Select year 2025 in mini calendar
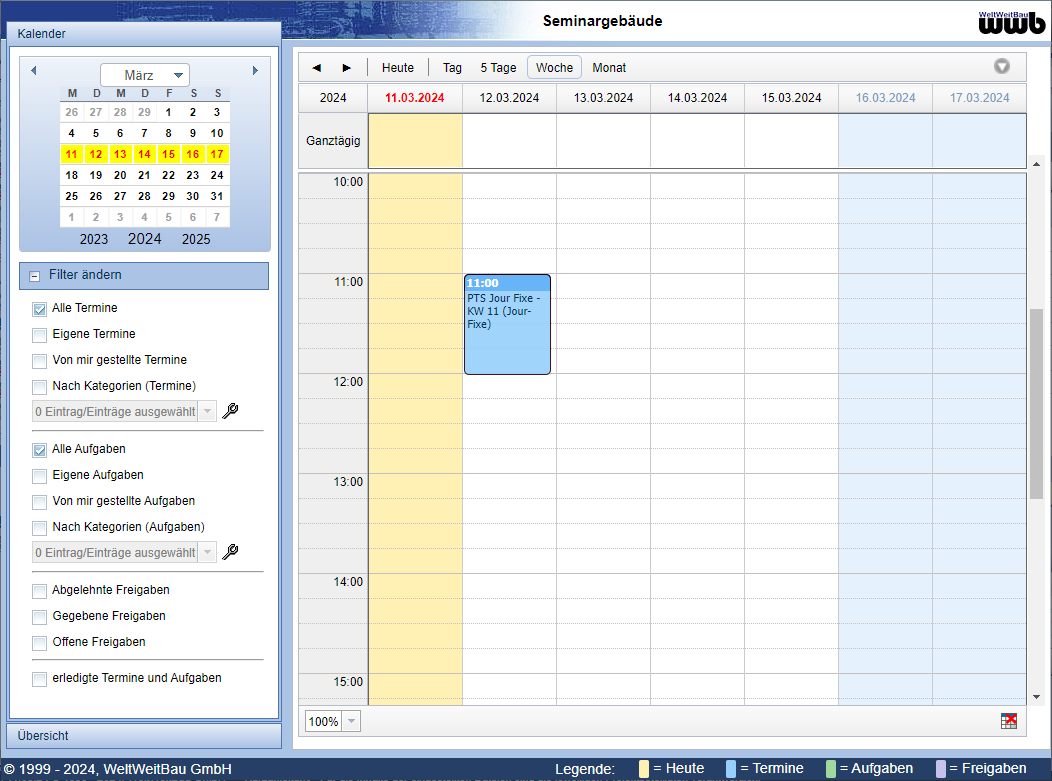Screen dimensions: 1052x781 pyautogui.click(x=196, y=239)
